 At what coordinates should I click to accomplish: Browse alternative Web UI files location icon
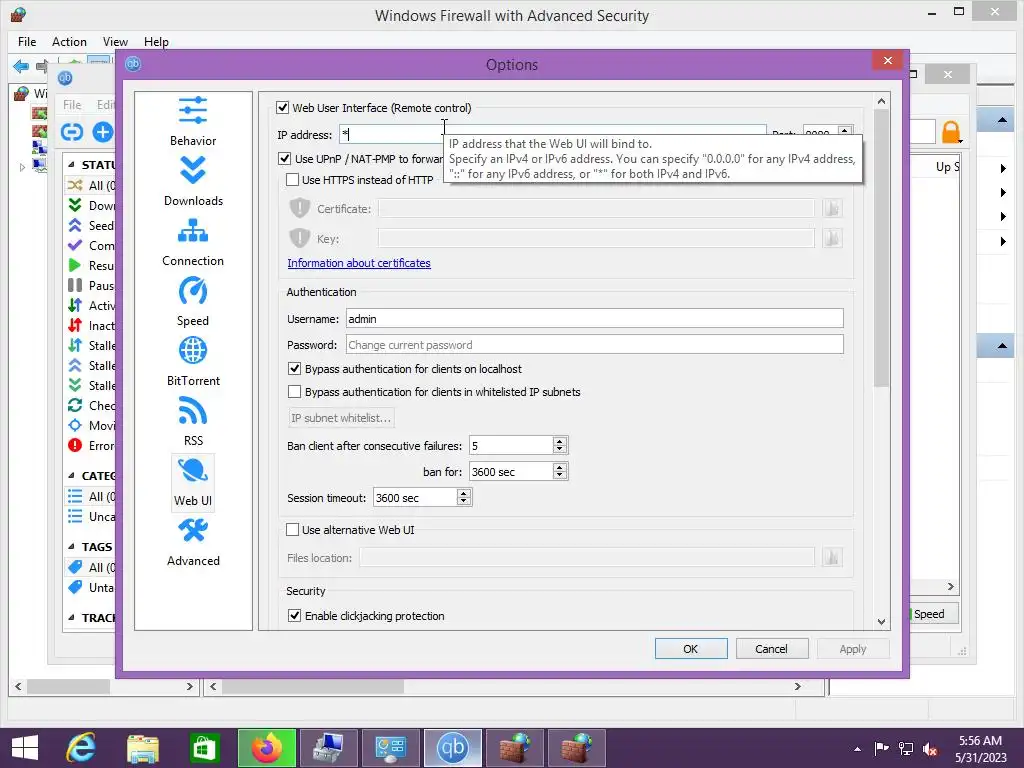[832, 557]
